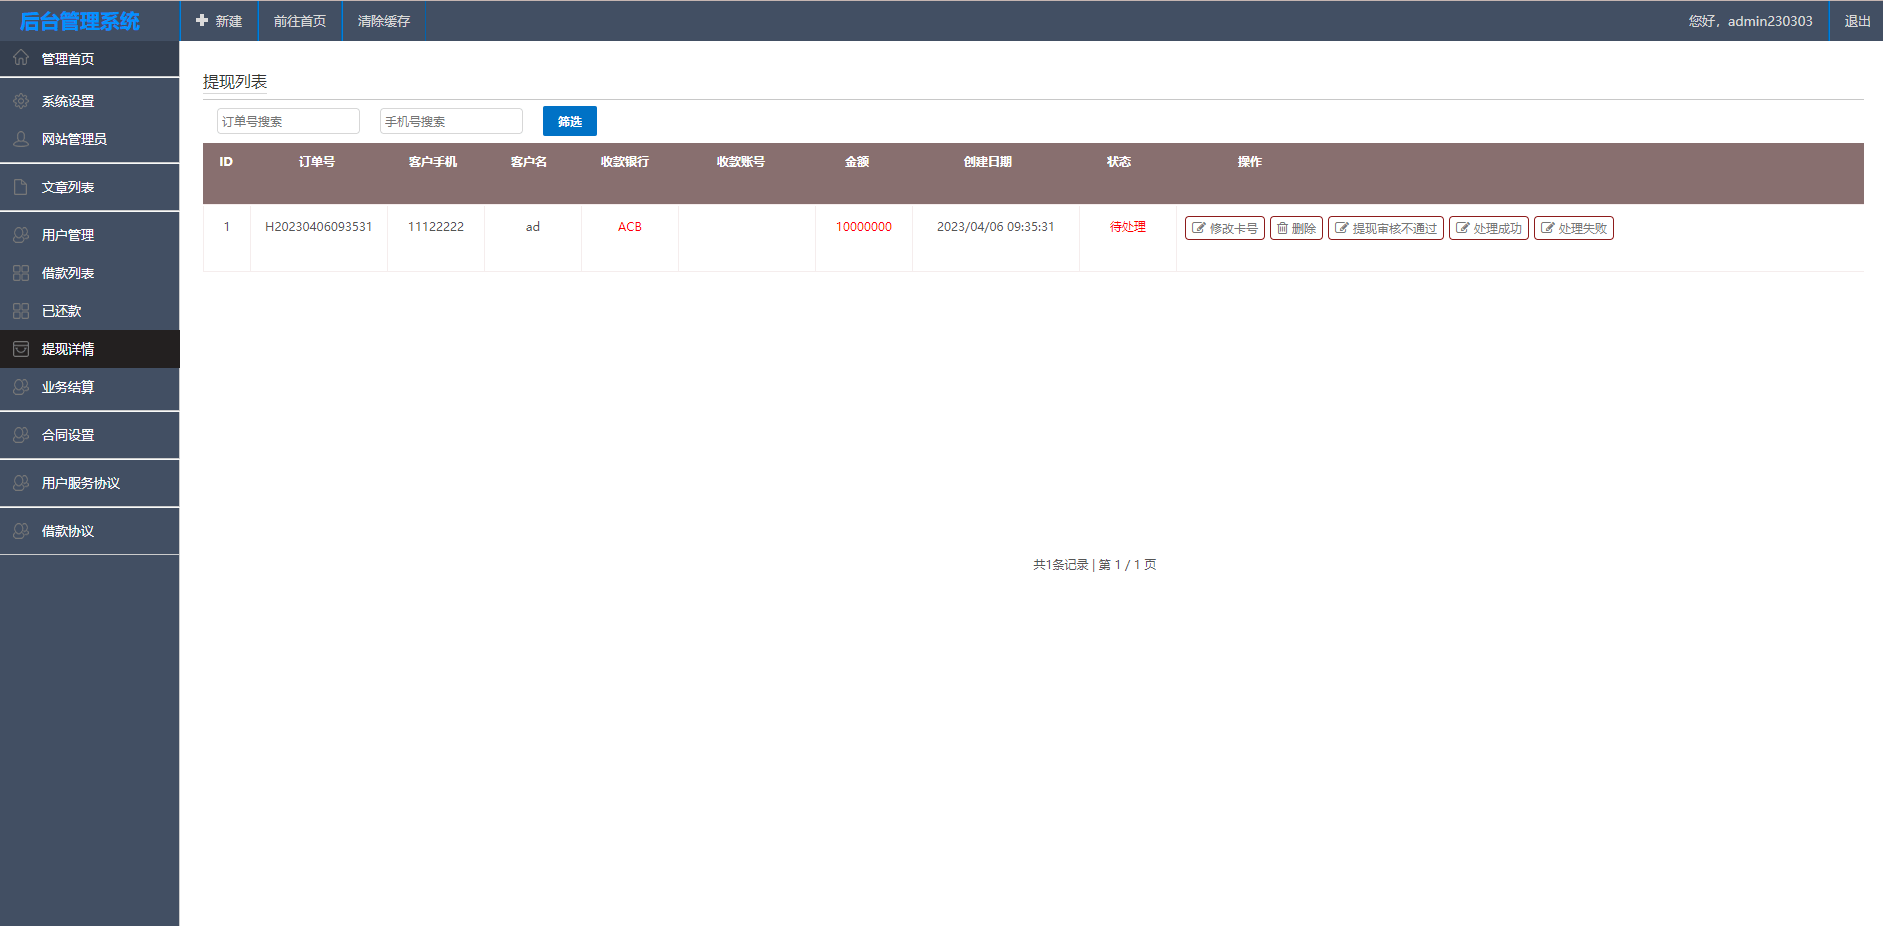
Task: Click the plus icon next to 新建
Action: click(202, 21)
